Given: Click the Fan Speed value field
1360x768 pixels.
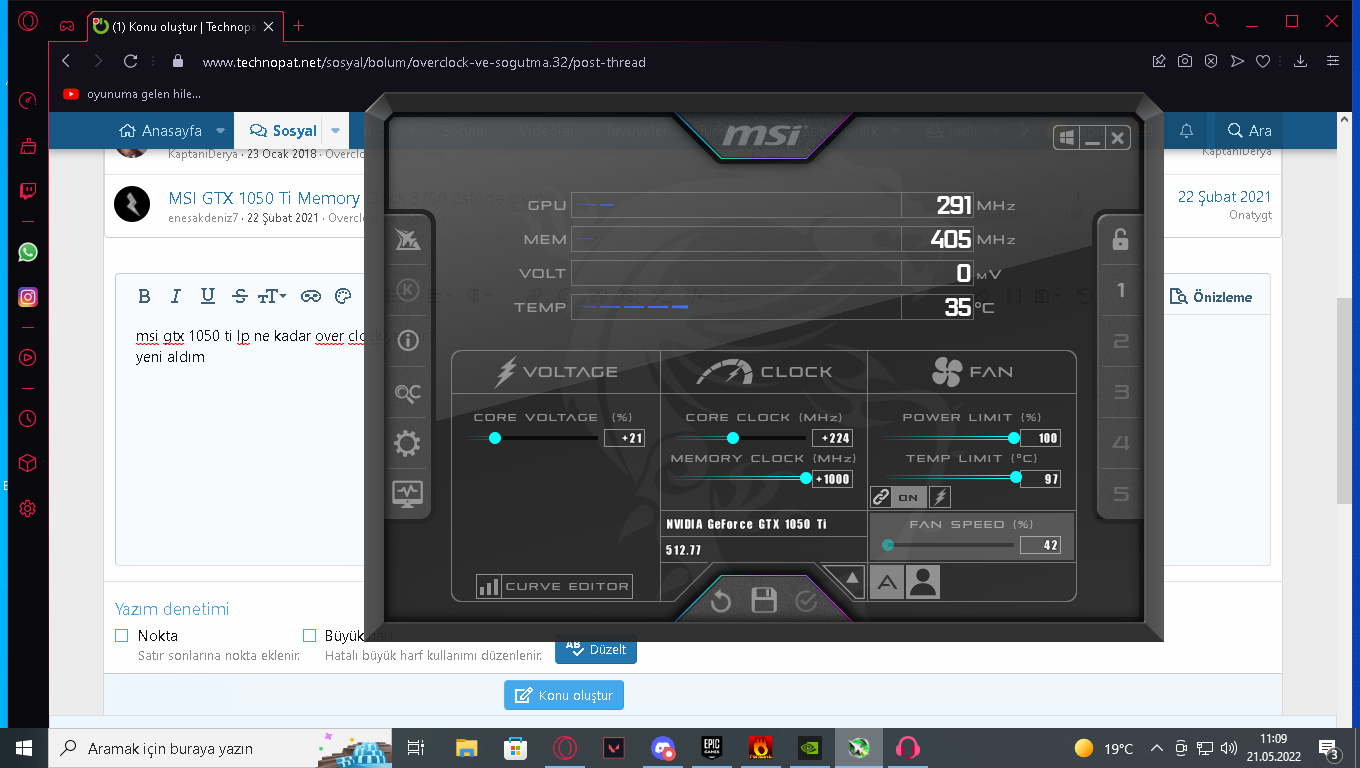Looking at the screenshot, I should click(1040, 545).
